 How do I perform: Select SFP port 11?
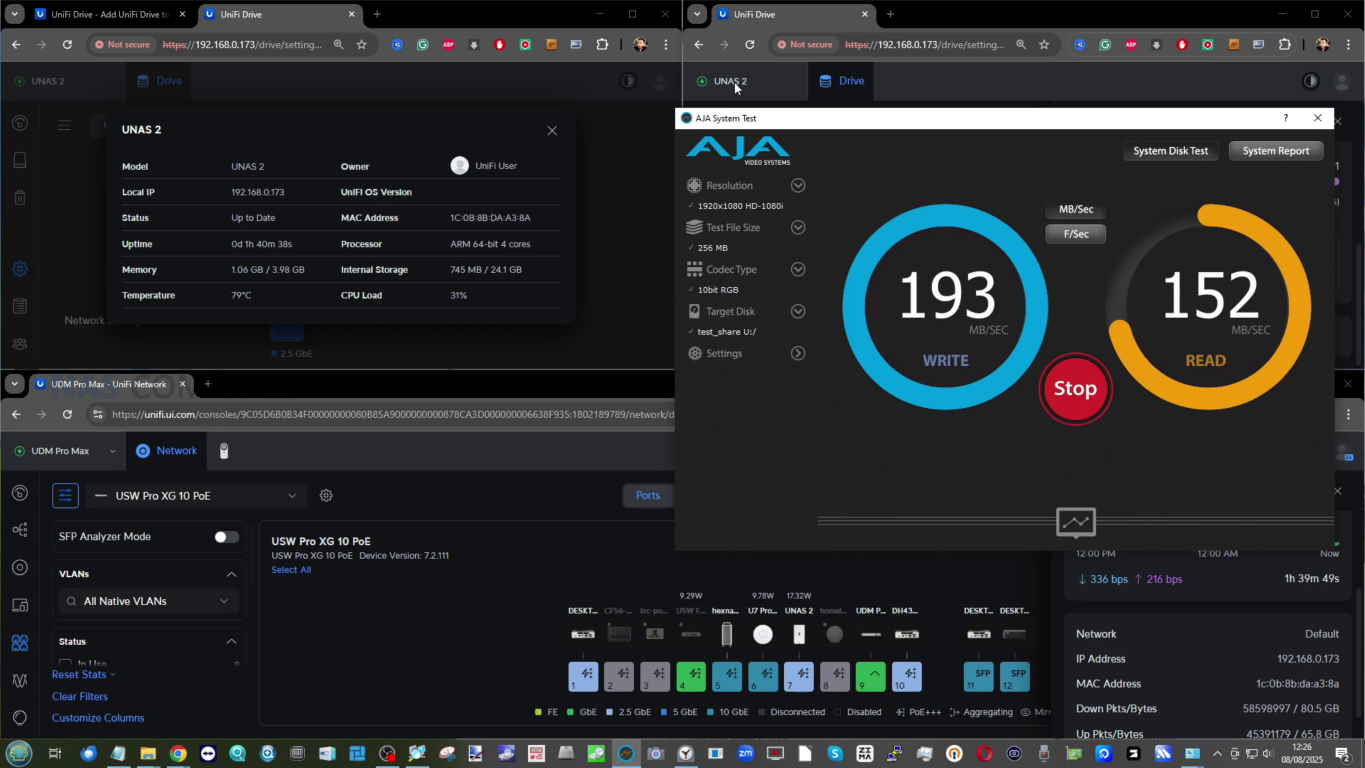979,677
